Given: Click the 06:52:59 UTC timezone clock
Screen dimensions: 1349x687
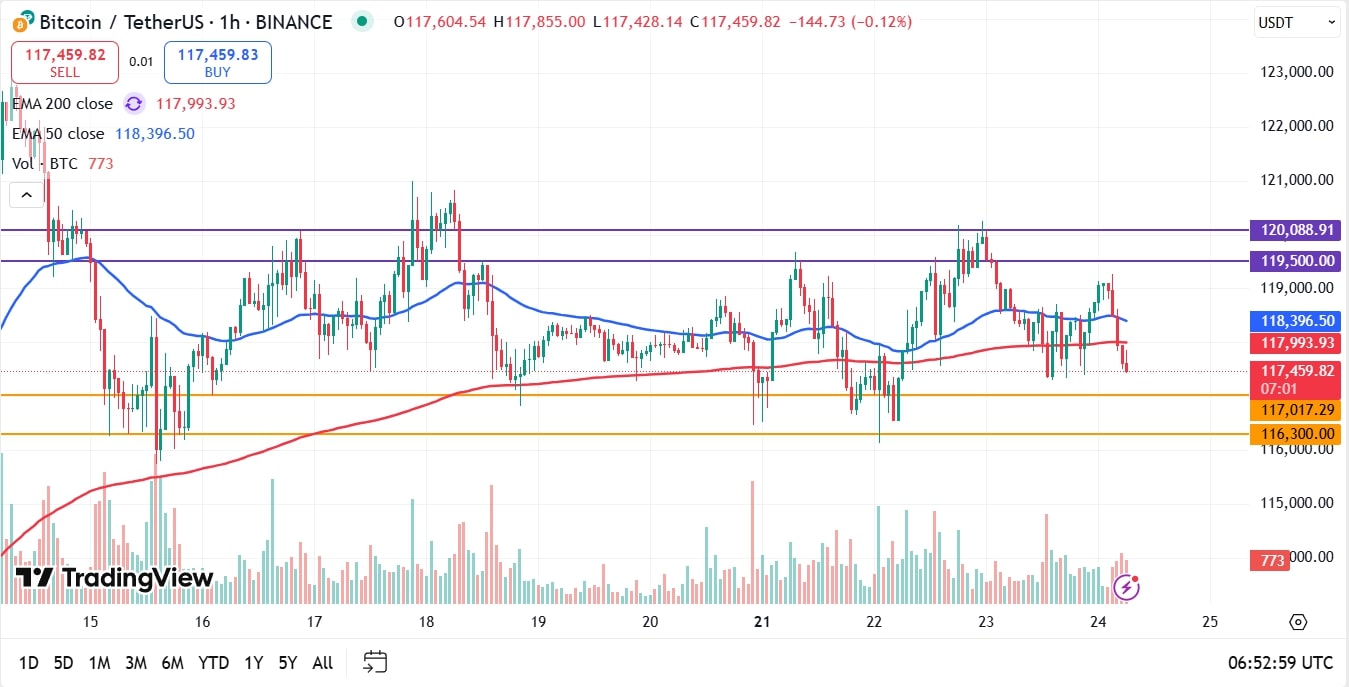Looking at the screenshot, I should 1281,662.
